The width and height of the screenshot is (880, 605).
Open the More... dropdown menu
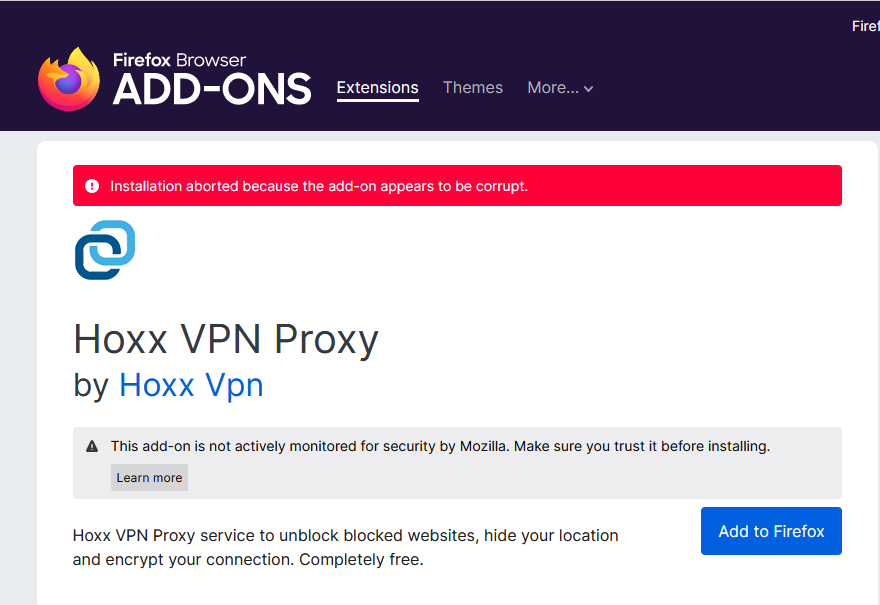(x=560, y=88)
